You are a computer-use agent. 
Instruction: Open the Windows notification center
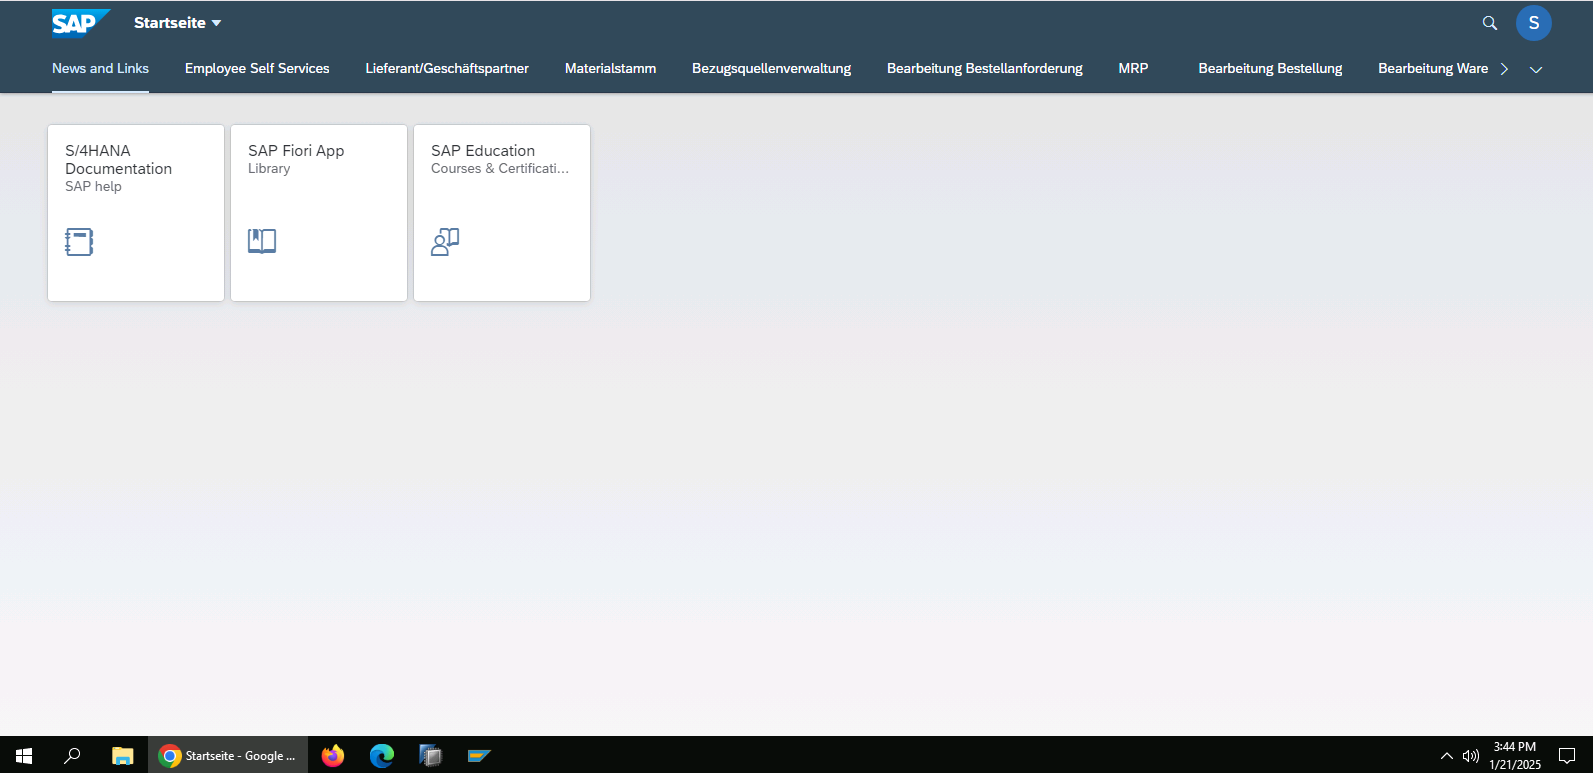point(1567,756)
